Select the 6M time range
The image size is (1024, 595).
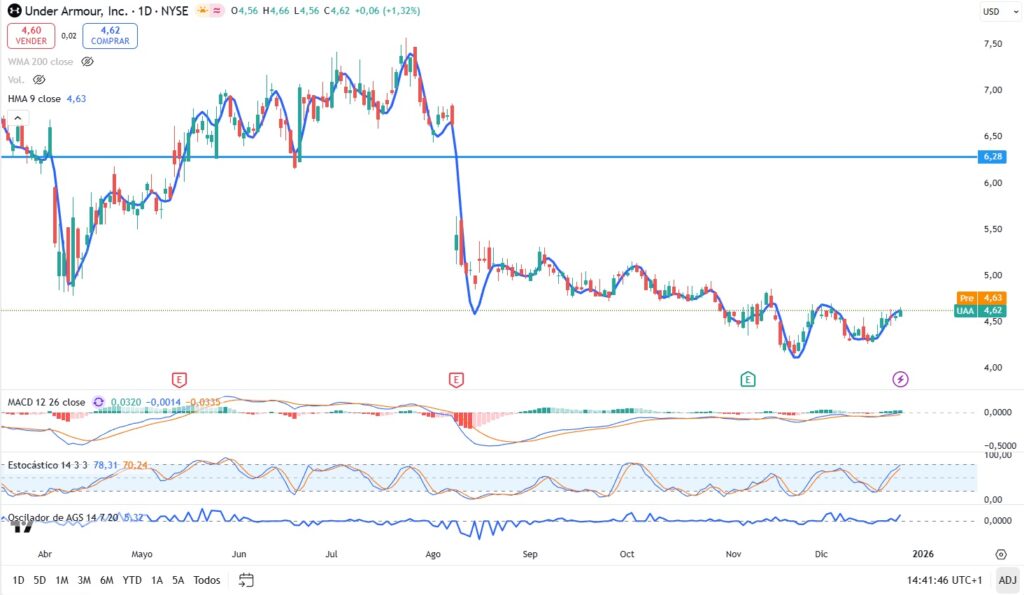tap(106, 580)
